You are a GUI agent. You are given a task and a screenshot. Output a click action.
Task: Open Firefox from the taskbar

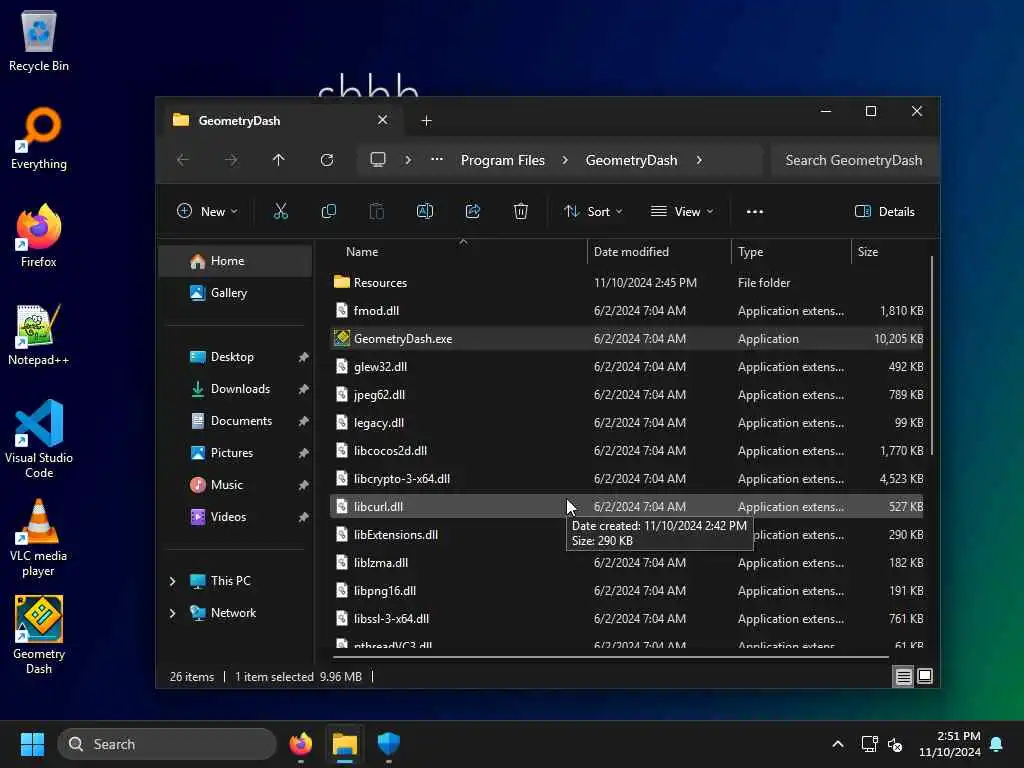coord(300,744)
